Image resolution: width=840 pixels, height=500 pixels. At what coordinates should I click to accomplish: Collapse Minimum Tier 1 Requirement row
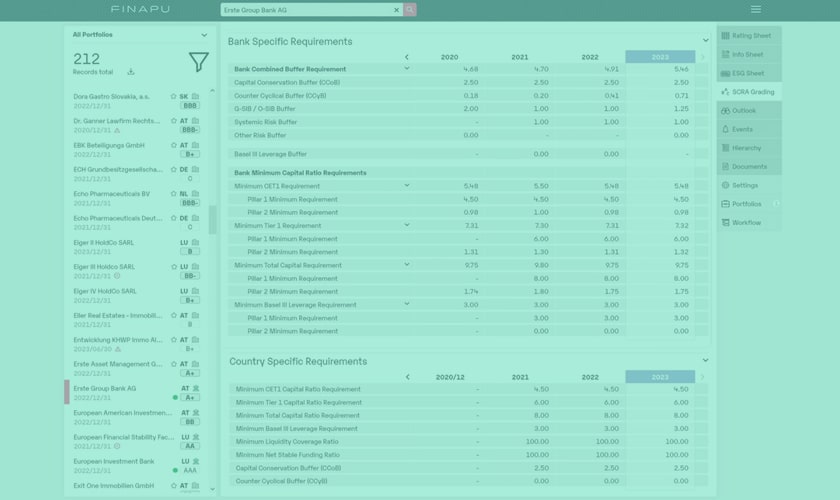[x=407, y=225]
